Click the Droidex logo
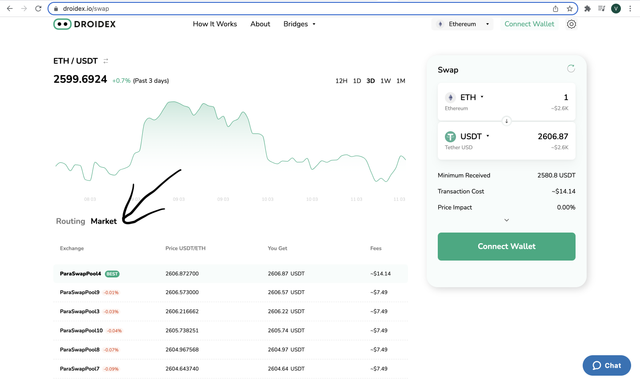Image resolution: width=640 pixels, height=382 pixels. click(x=84, y=24)
